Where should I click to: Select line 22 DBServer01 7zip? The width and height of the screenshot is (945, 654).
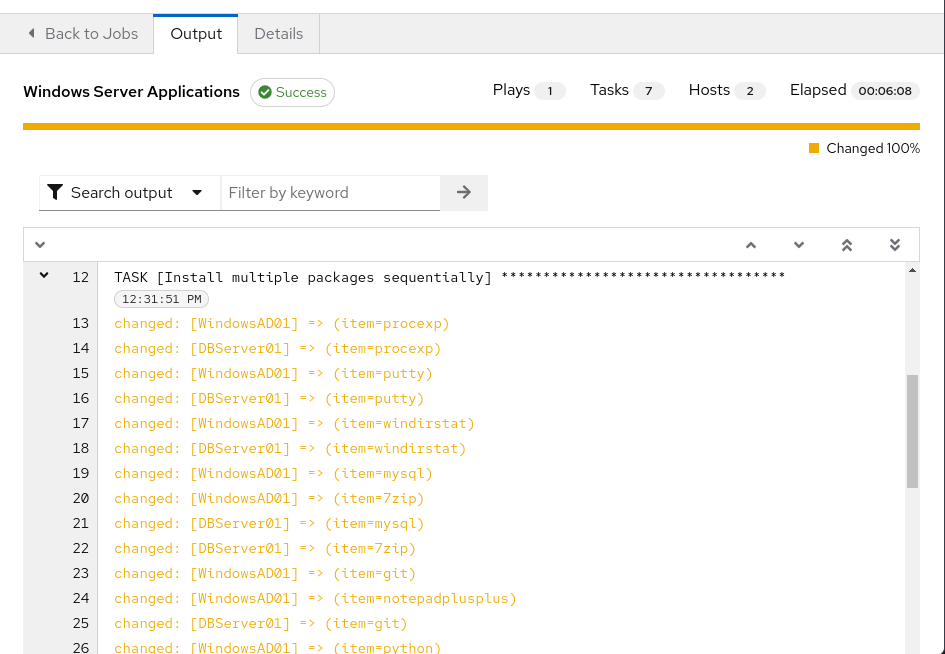click(x=265, y=549)
